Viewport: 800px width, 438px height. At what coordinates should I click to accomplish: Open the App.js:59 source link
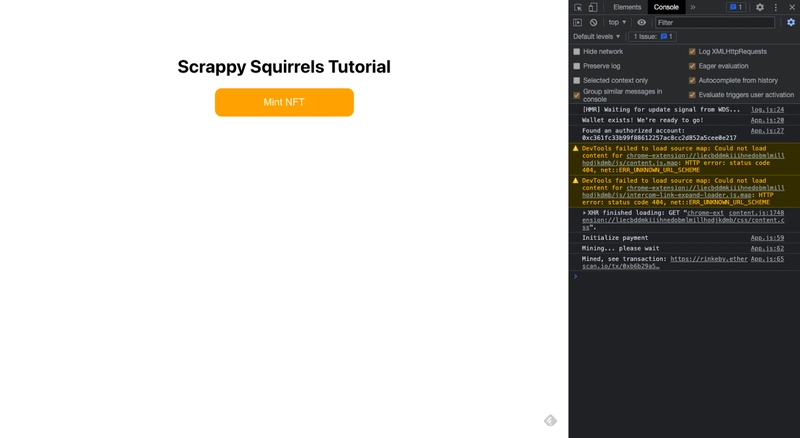click(767, 238)
